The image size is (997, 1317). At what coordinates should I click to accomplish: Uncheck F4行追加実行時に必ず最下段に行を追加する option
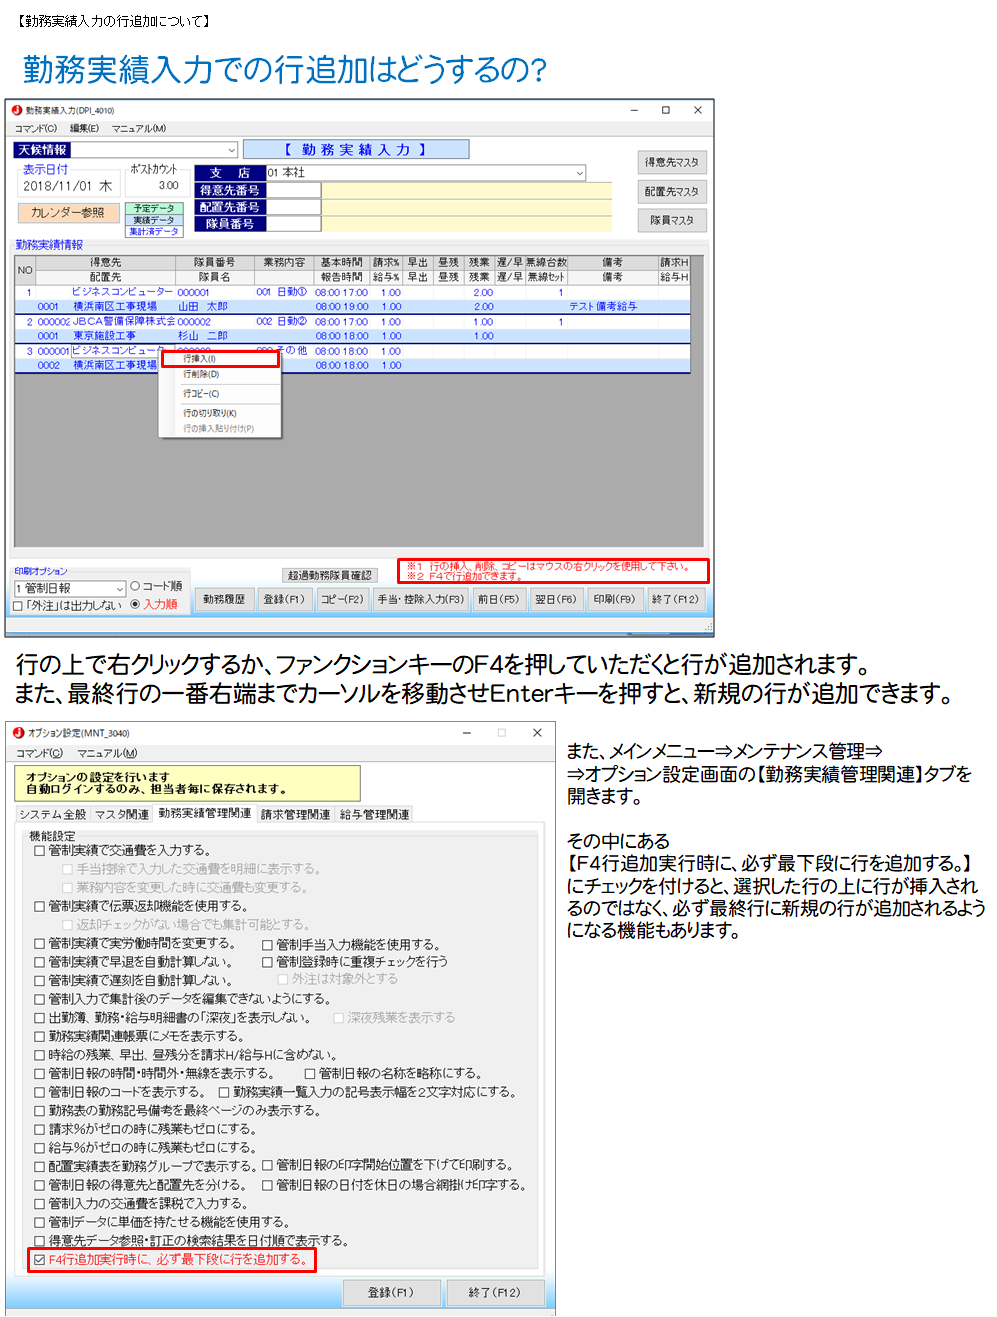[40, 1260]
